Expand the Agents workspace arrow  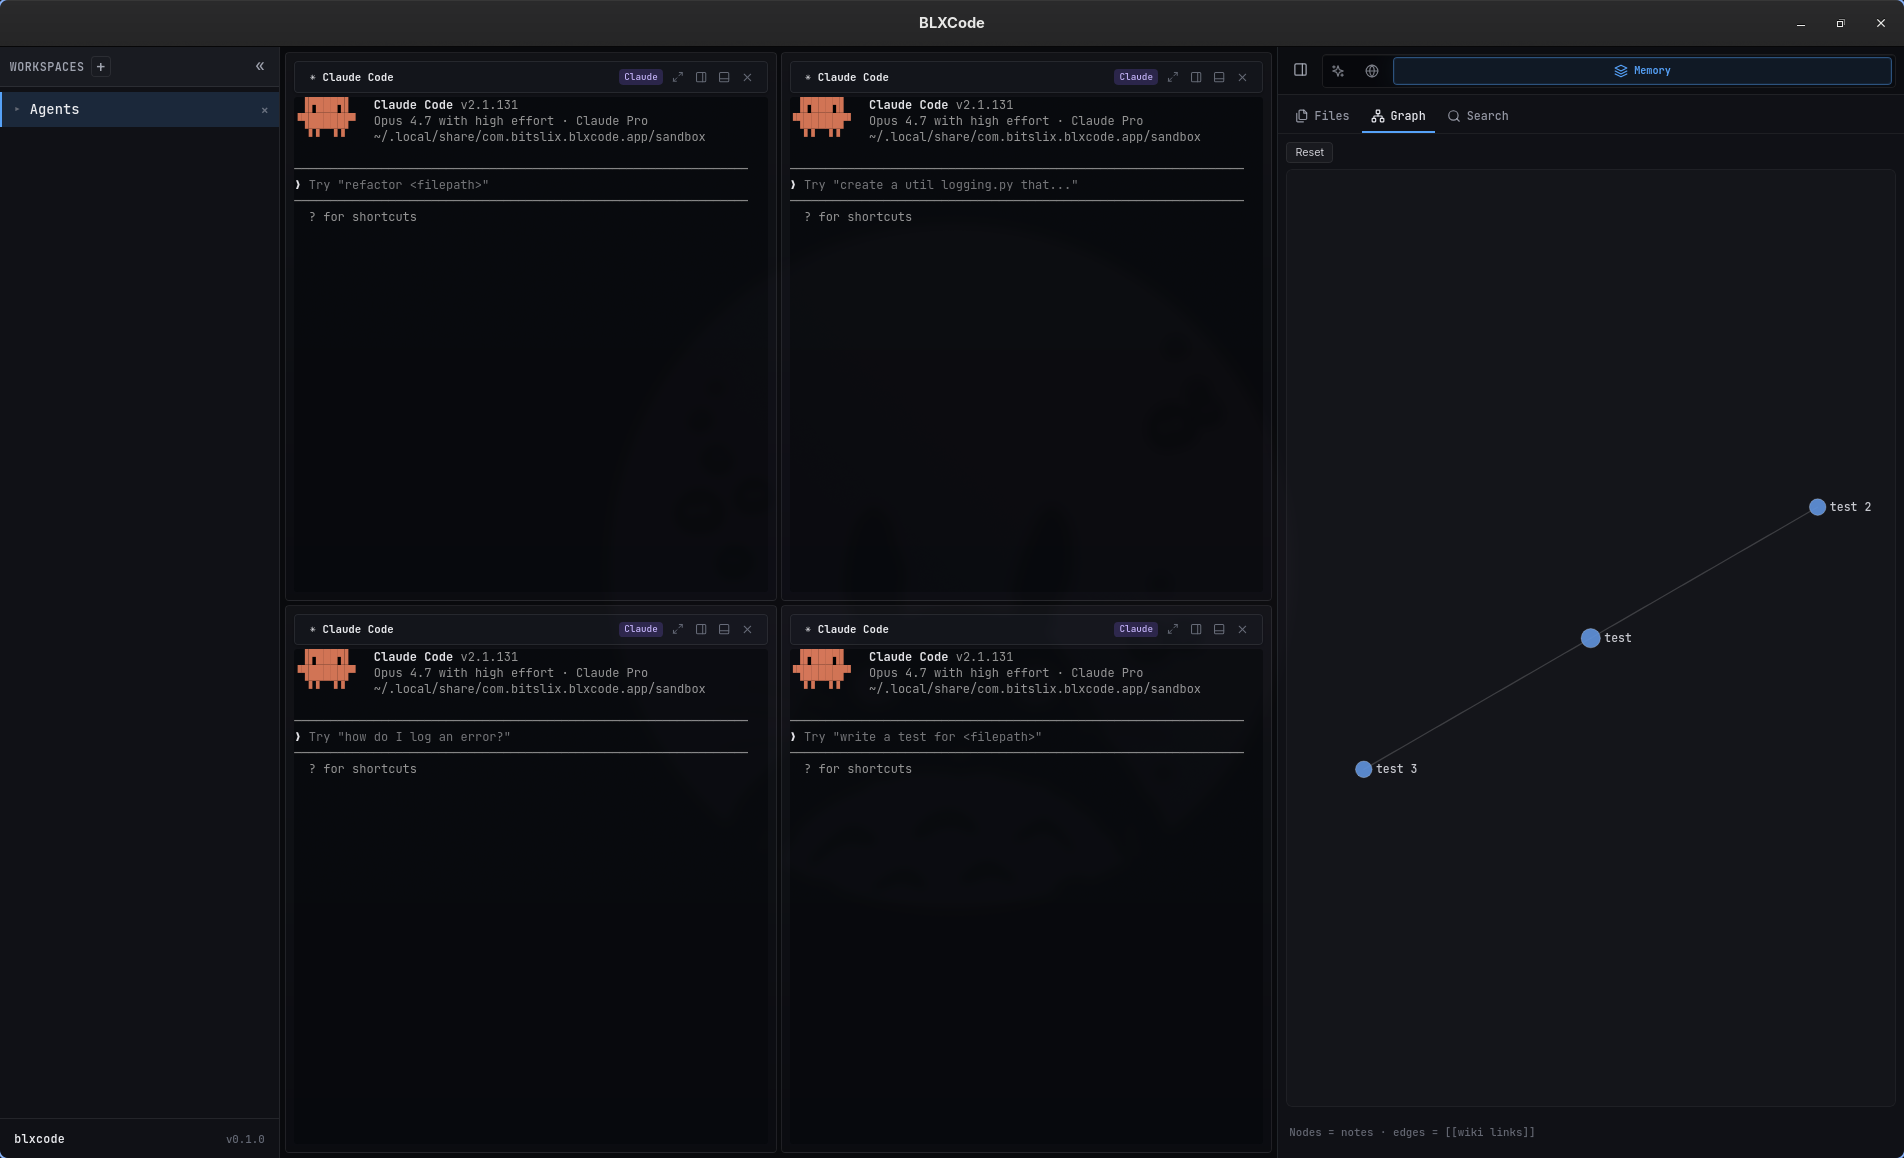17,109
